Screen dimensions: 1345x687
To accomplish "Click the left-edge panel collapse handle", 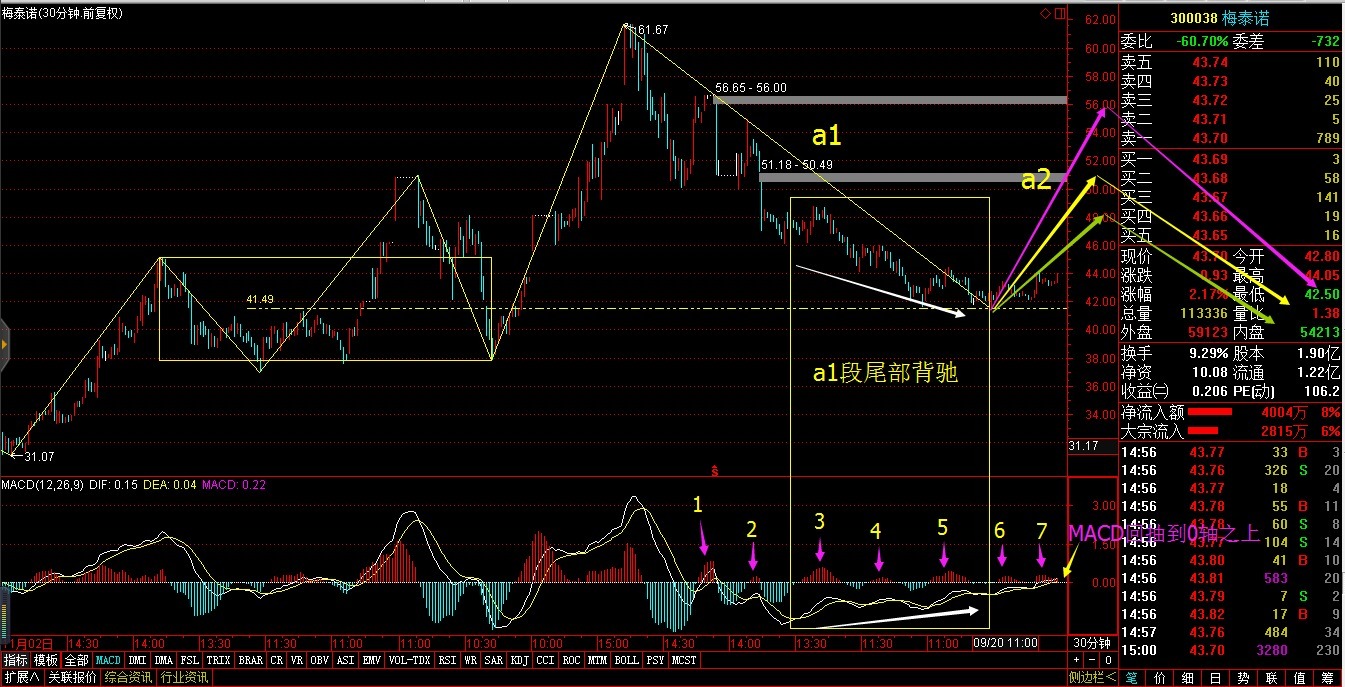I will [x=4, y=345].
